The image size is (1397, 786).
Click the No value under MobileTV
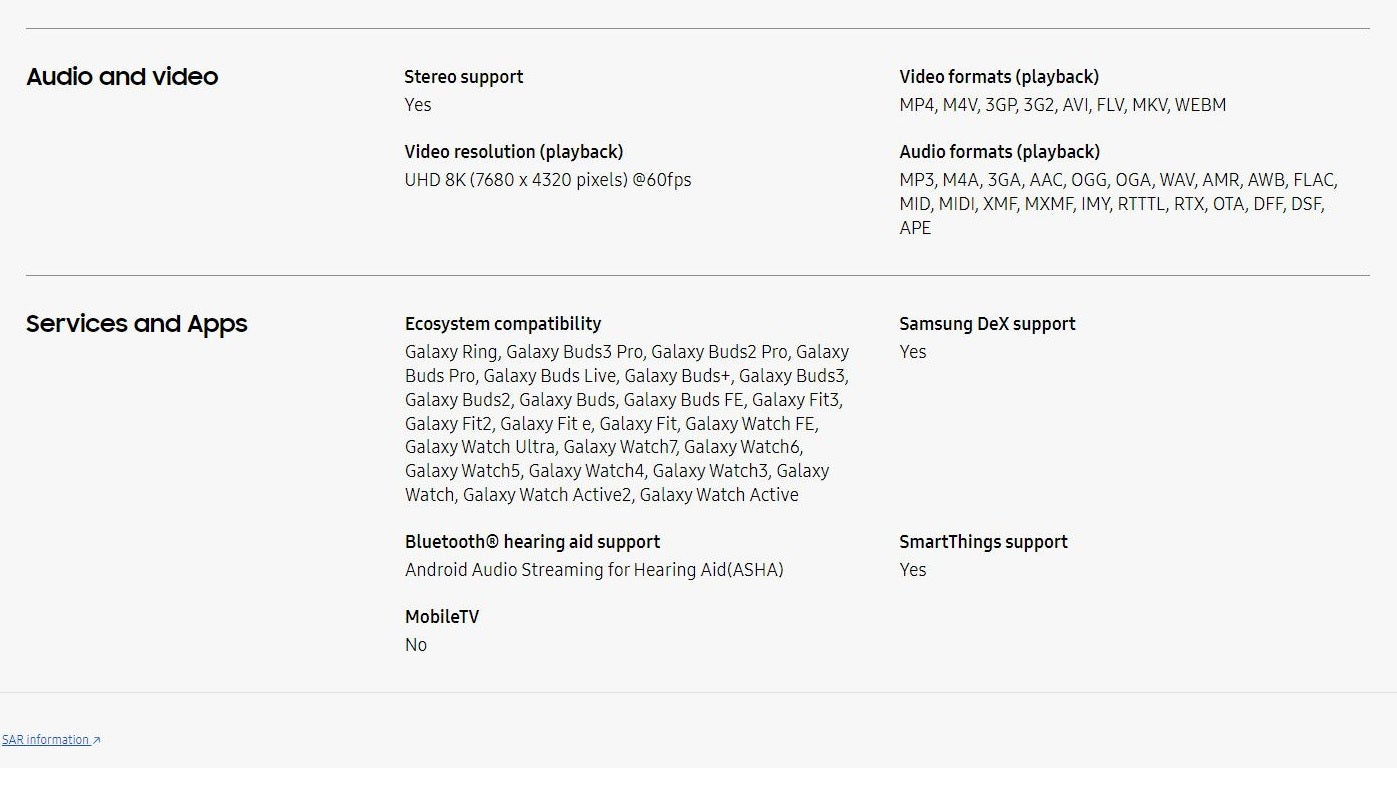(416, 645)
